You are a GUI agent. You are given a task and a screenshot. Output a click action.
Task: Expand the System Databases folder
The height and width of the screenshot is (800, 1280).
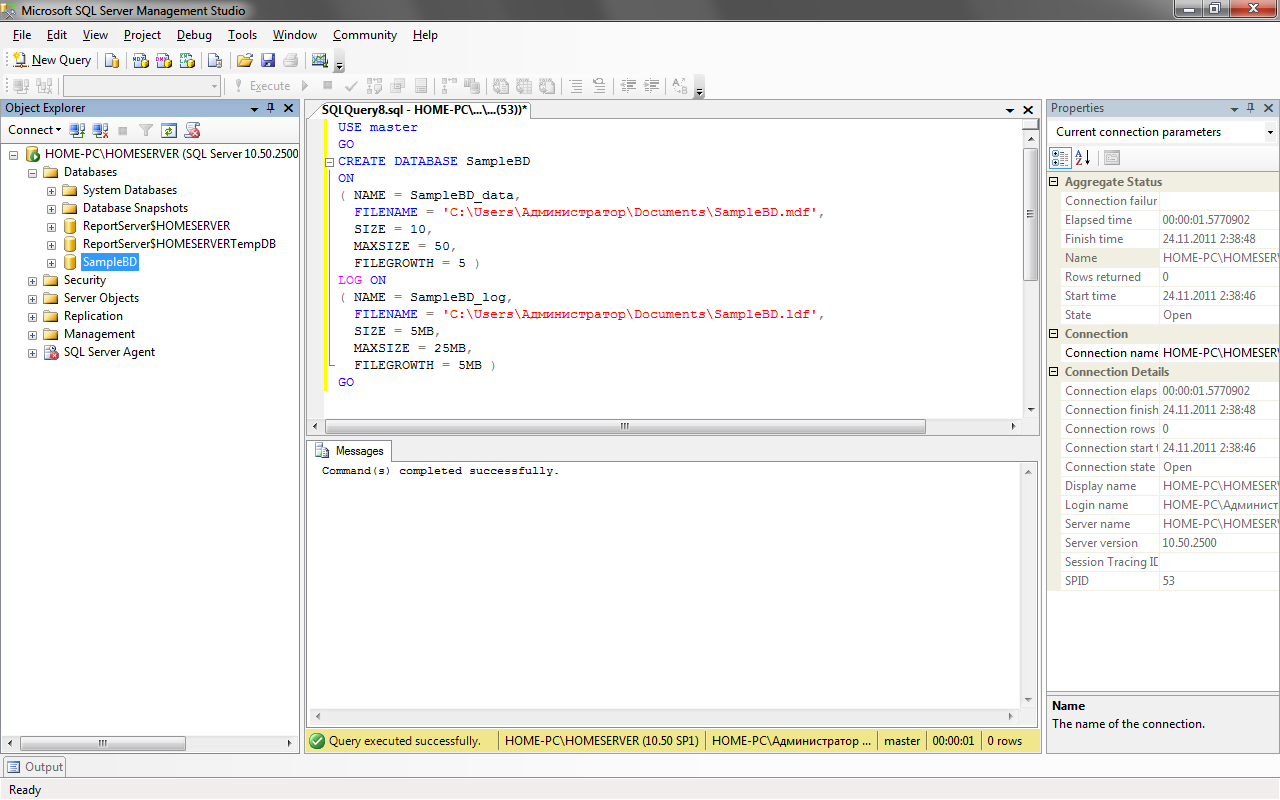pos(51,190)
